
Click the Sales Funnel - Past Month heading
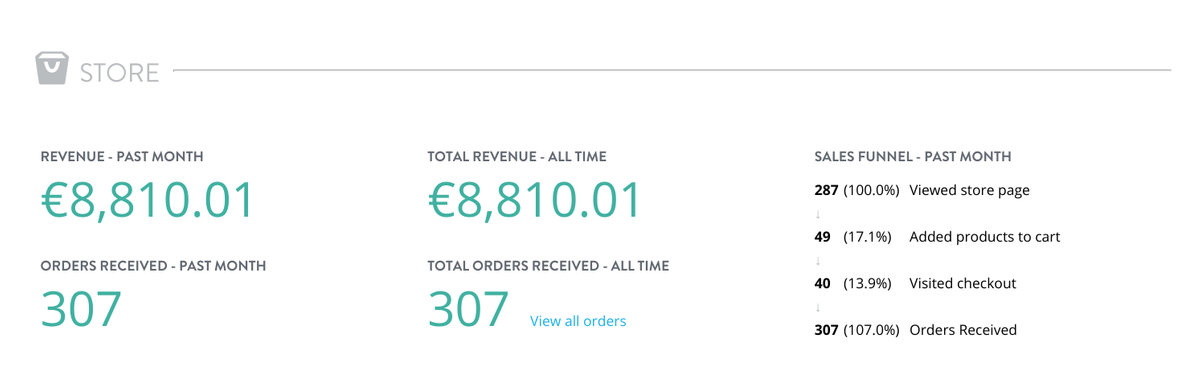click(913, 157)
